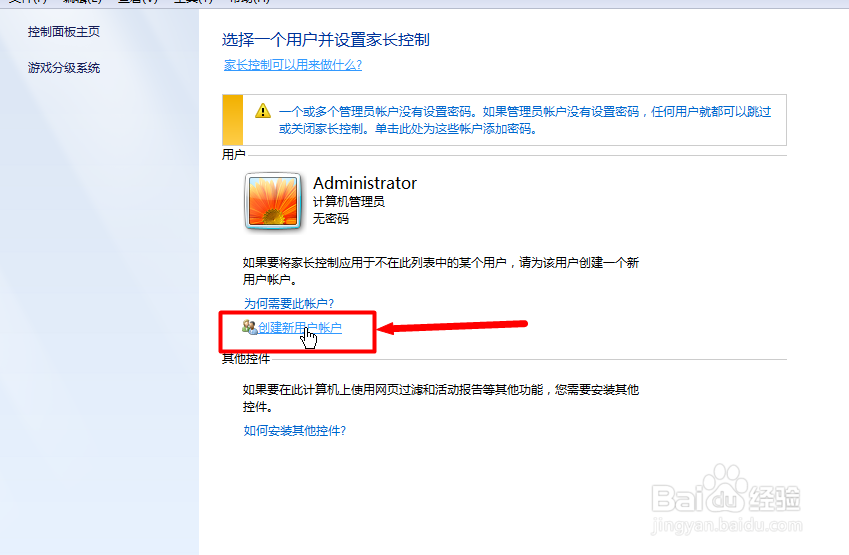Open the 为何需要此帐户? link
The width and height of the screenshot is (849, 555).
point(289,303)
